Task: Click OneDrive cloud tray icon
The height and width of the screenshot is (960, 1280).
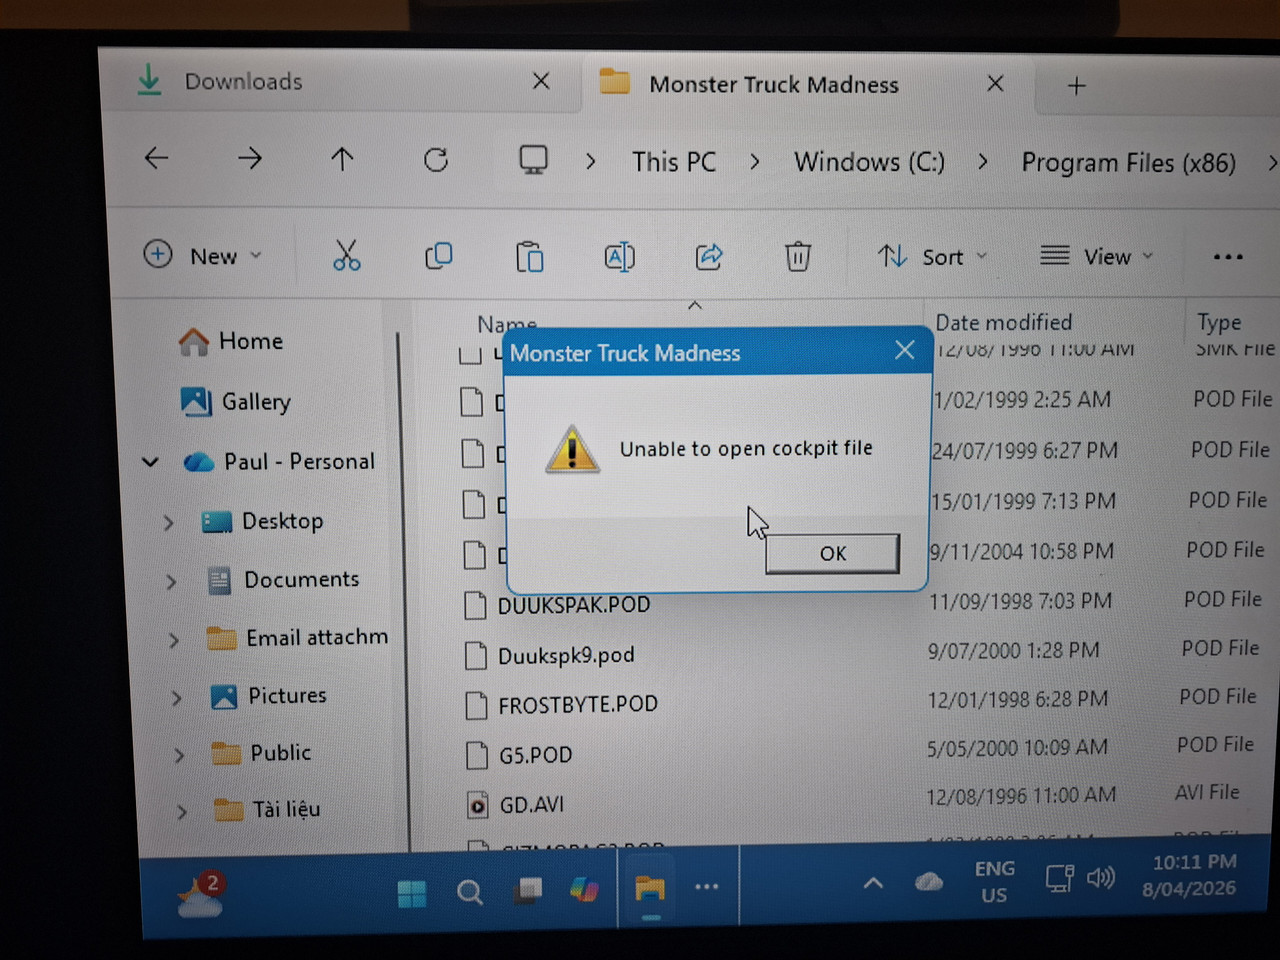Action: point(929,881)
